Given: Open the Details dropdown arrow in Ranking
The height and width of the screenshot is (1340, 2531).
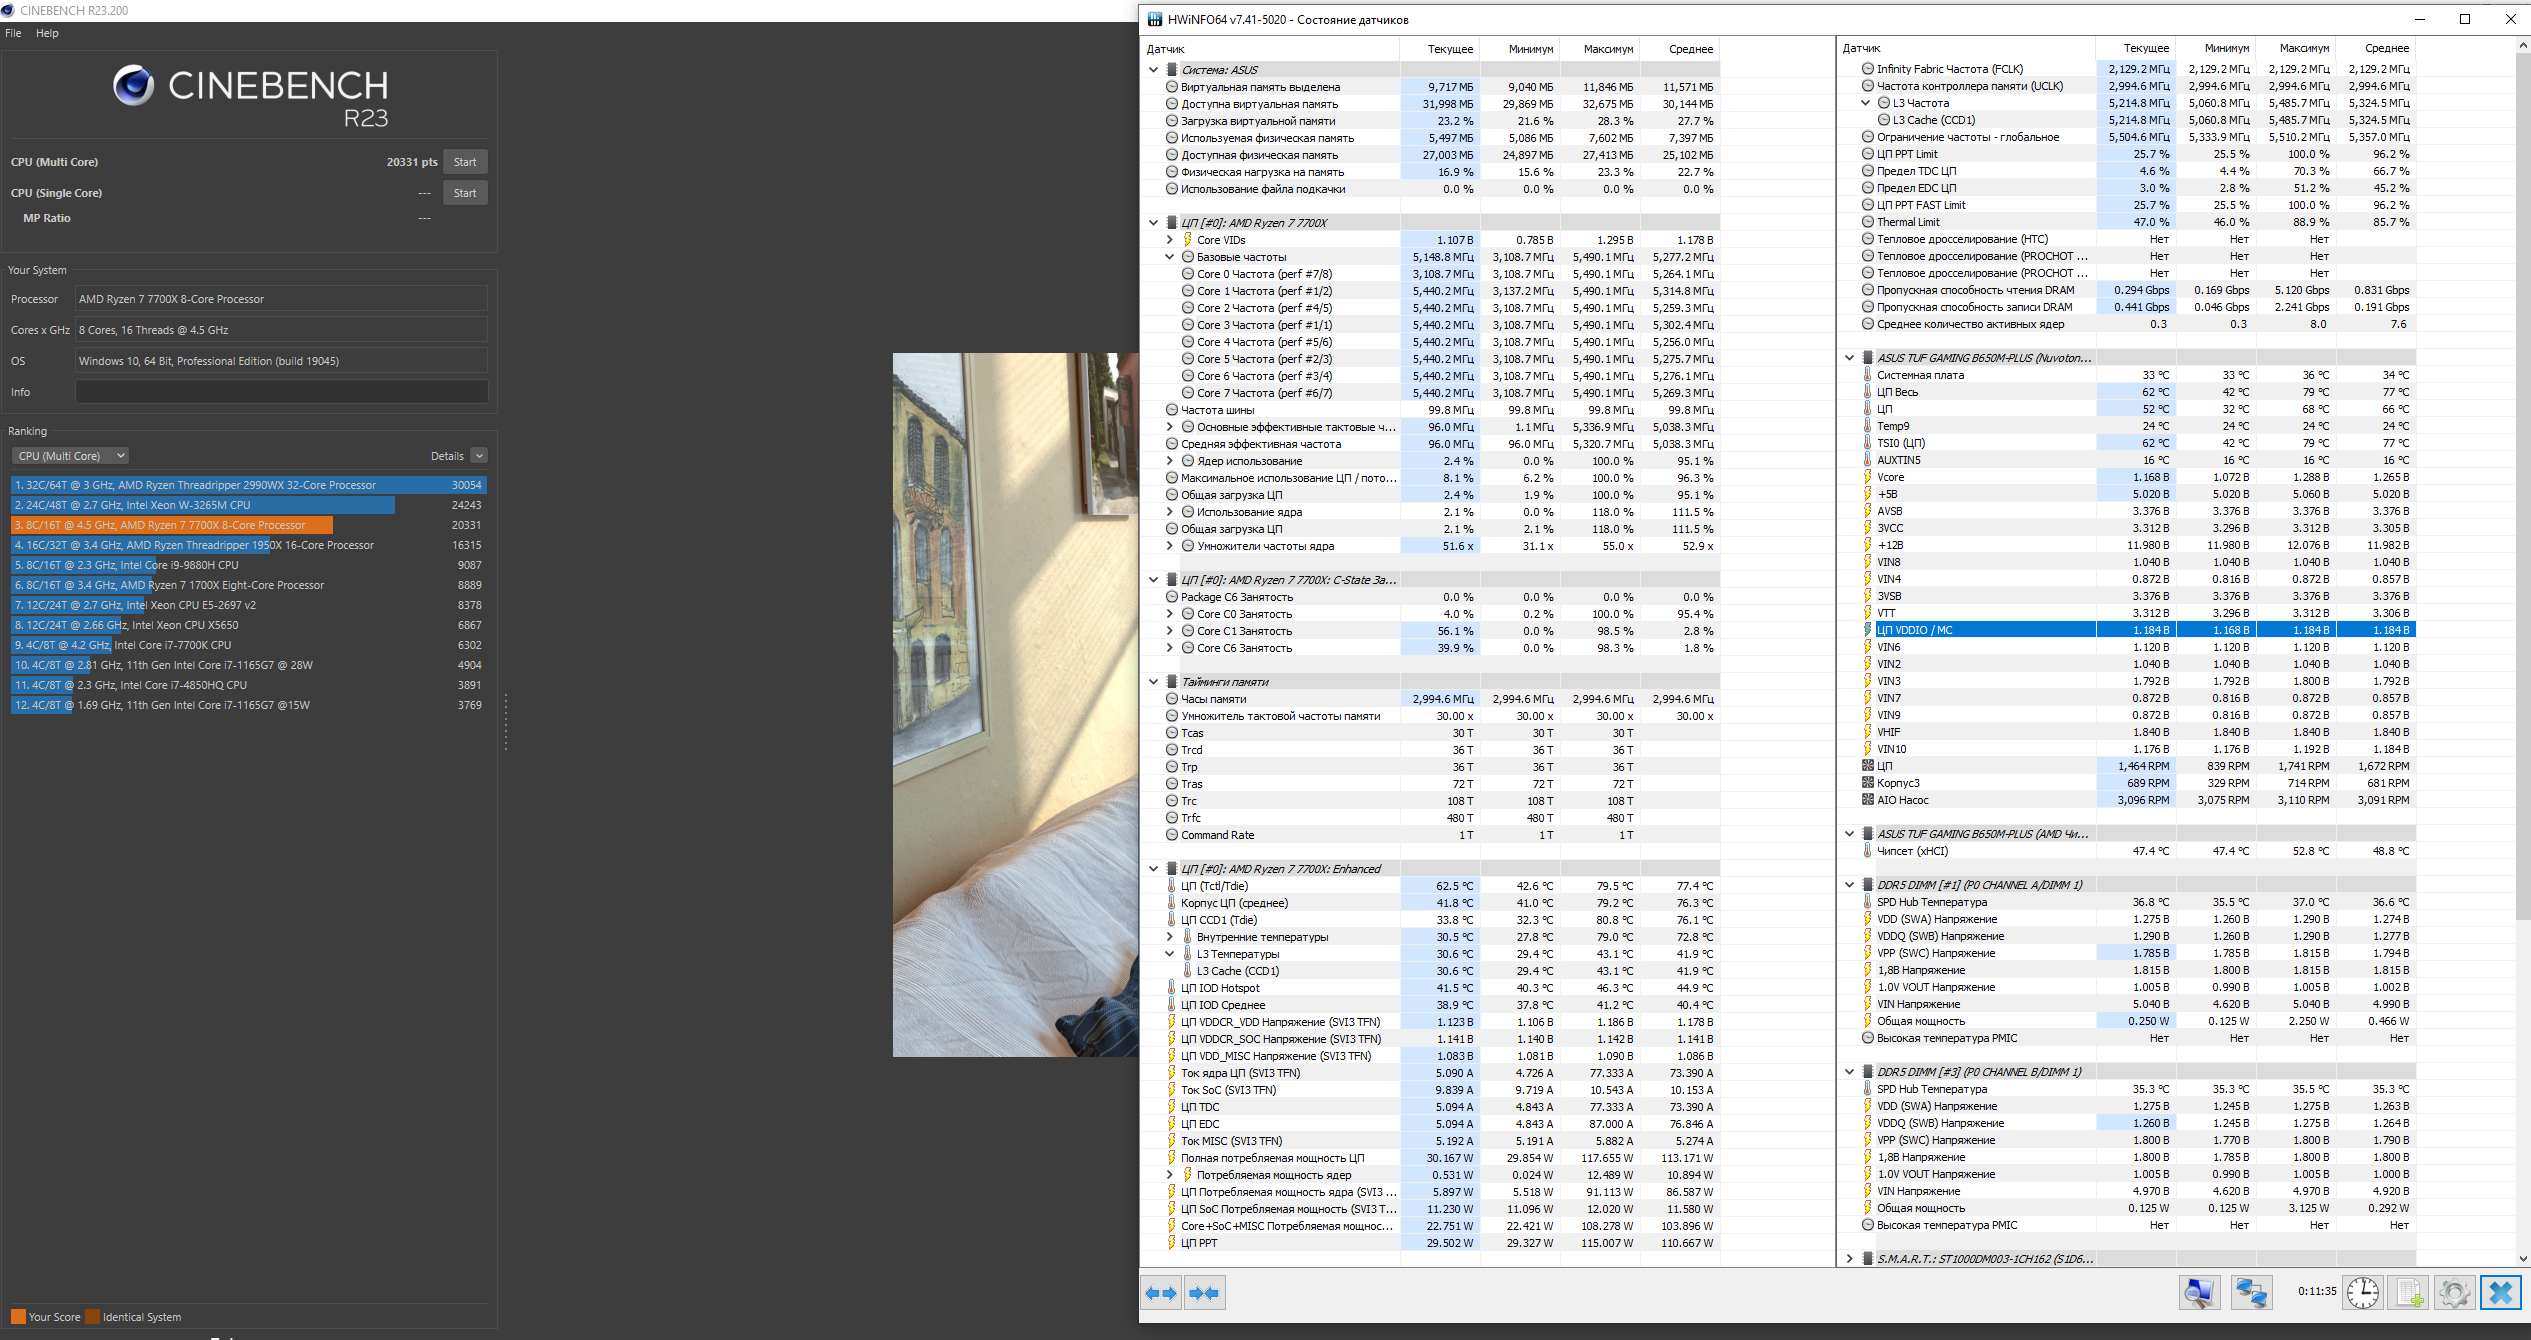Looking at the screenshot, I should point(479,456).
